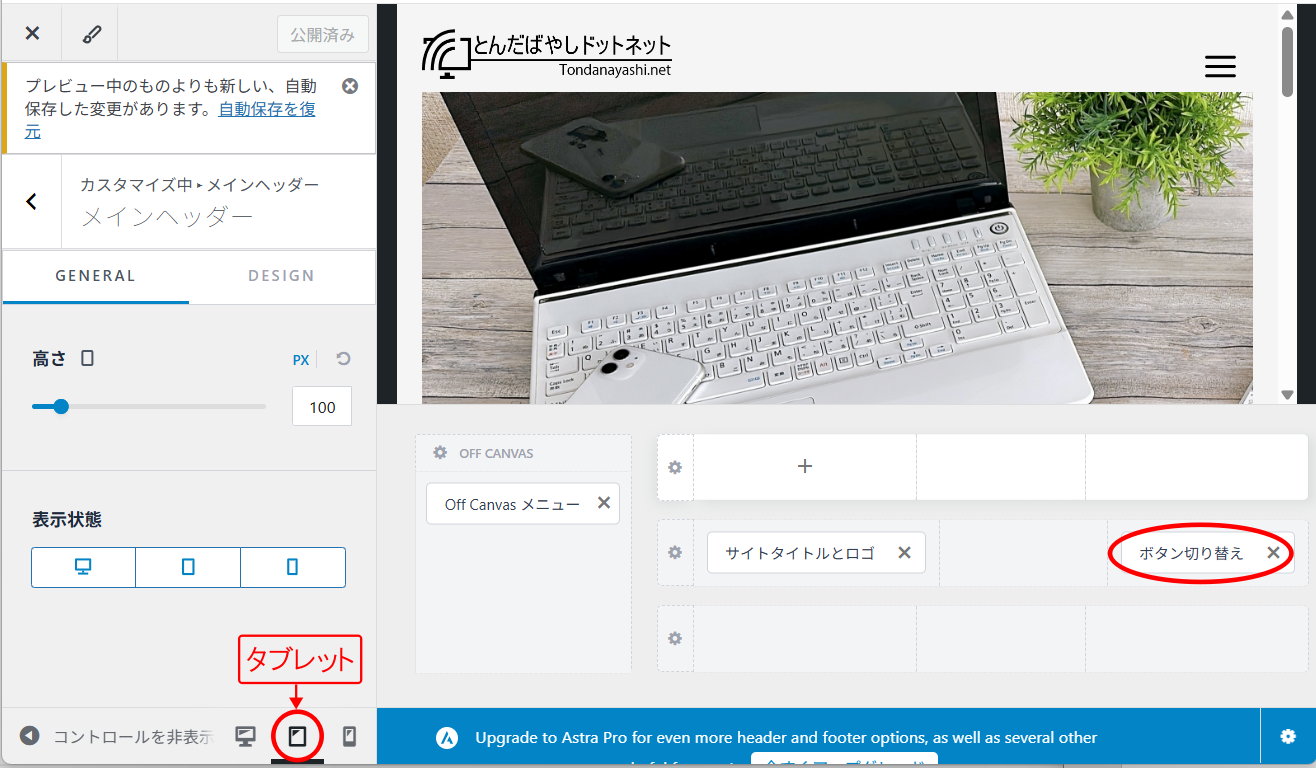Add an element with the plus icon

click(804, 466)
